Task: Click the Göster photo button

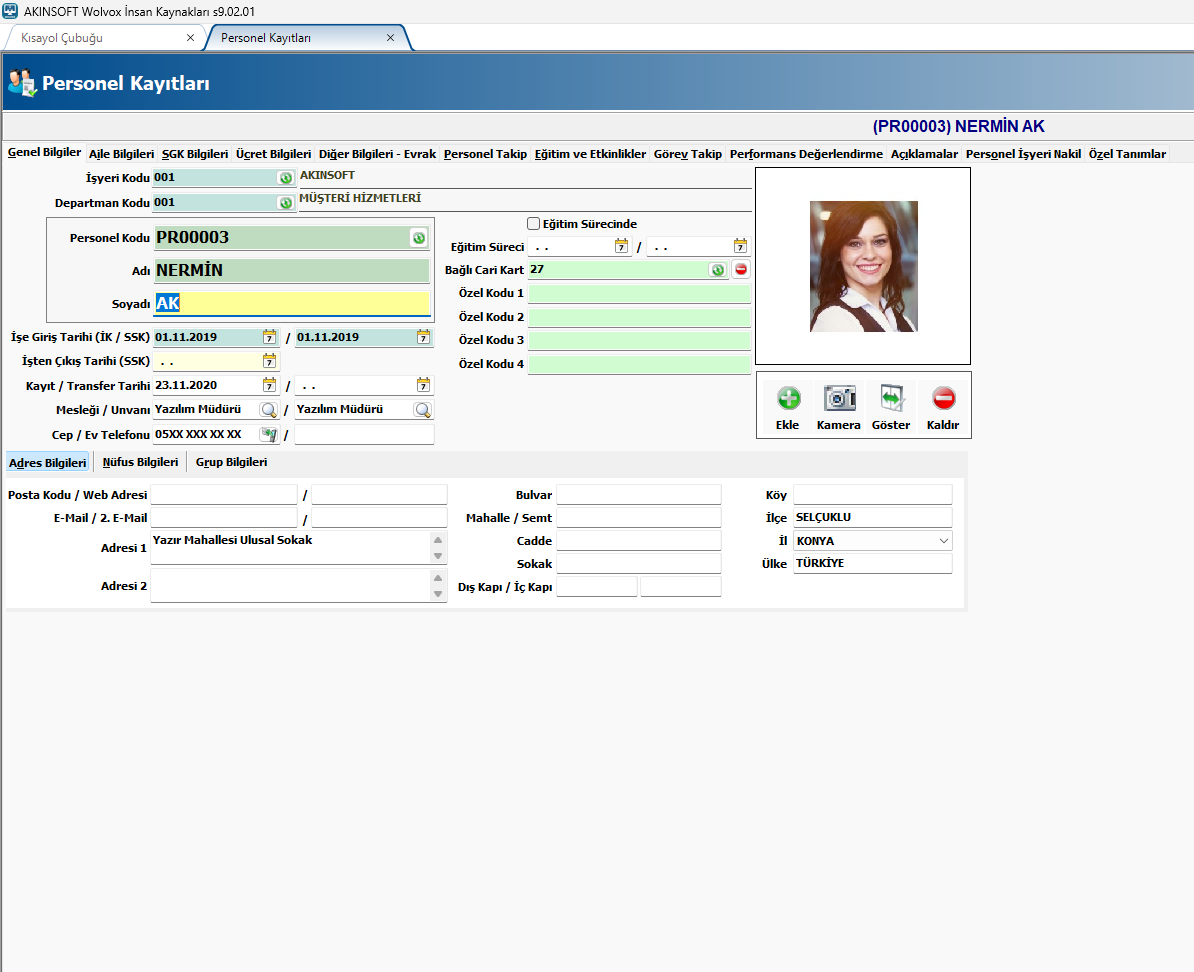Action: (x=891, y=408)
